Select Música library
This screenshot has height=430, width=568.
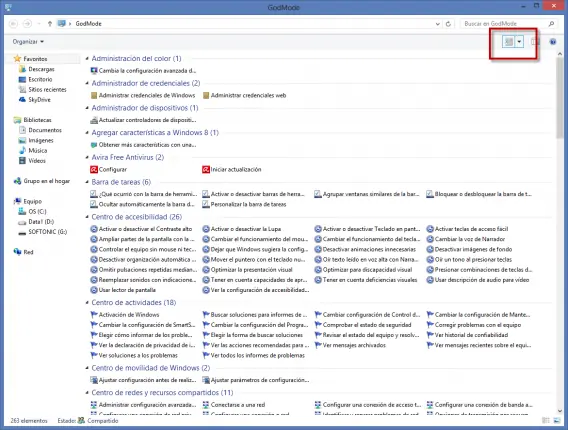coord(33,150)
